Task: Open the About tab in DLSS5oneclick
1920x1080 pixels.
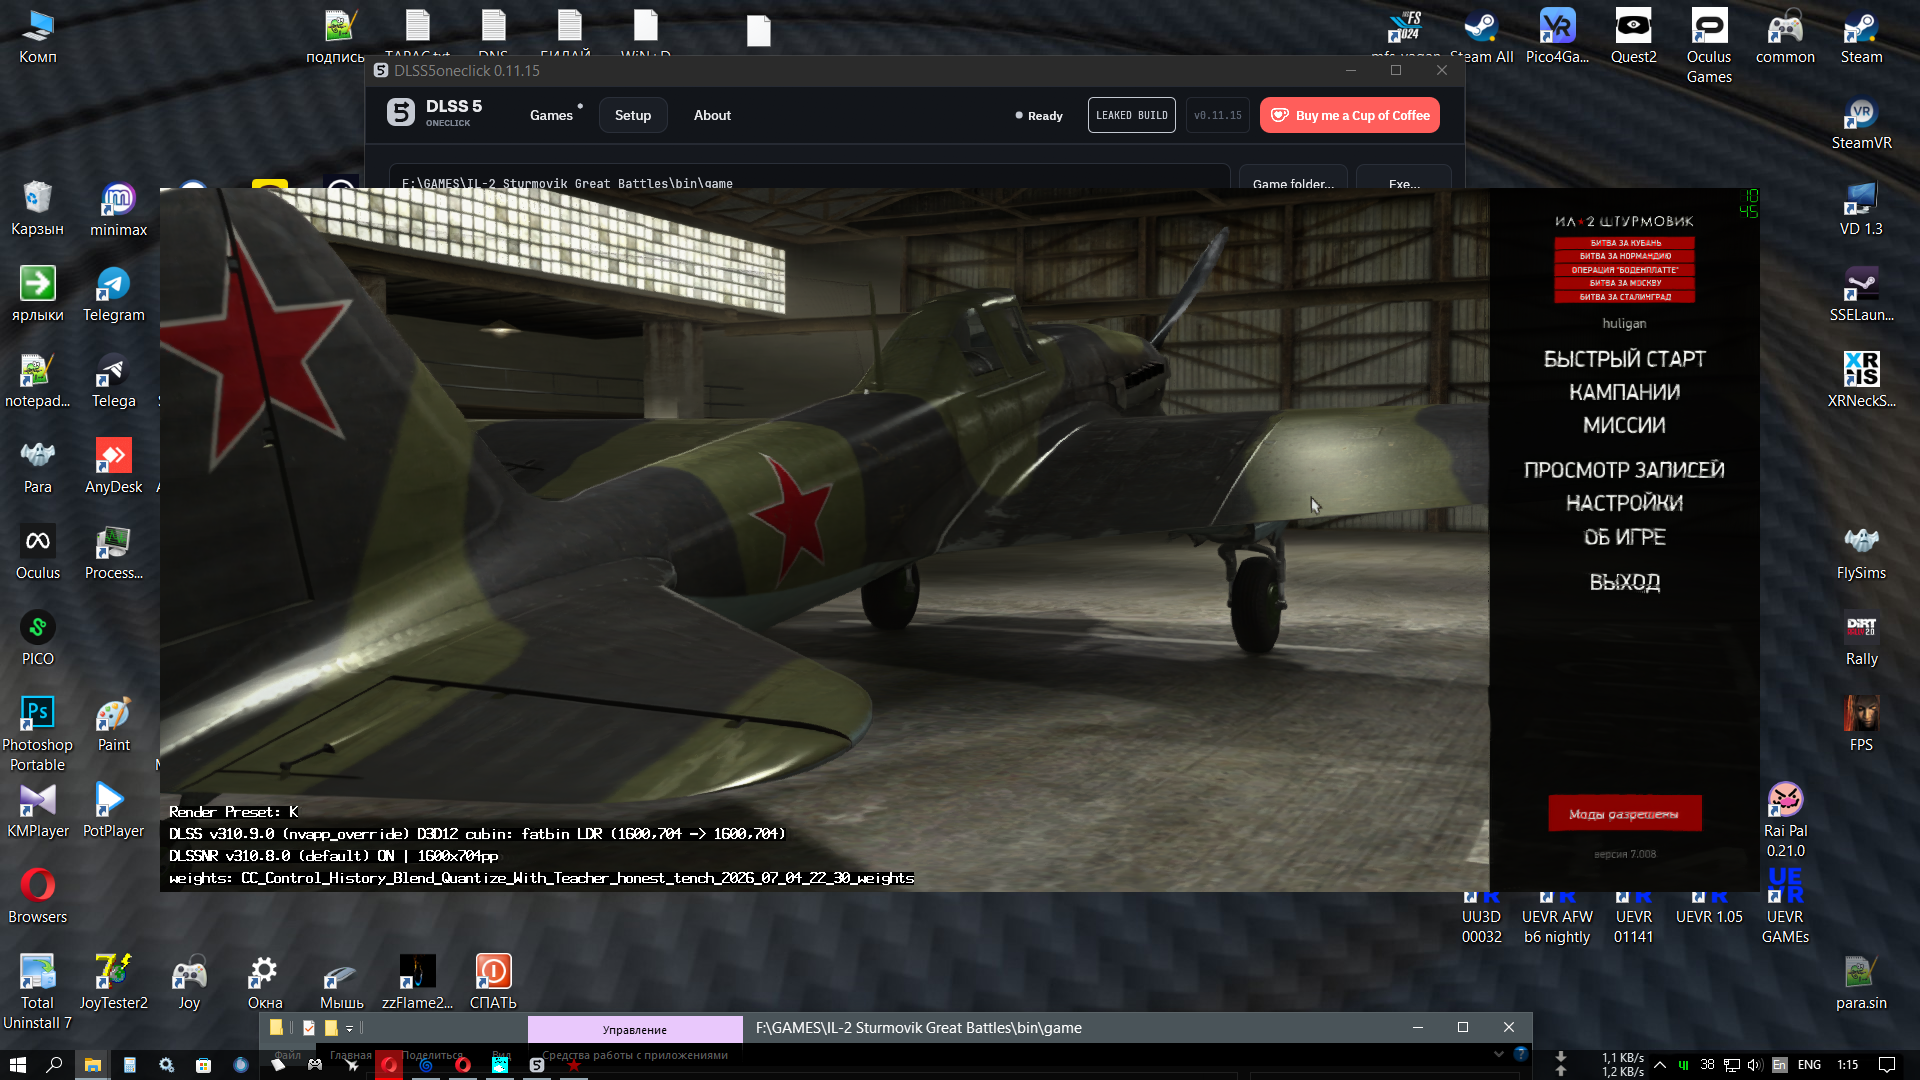Action: 712,115
